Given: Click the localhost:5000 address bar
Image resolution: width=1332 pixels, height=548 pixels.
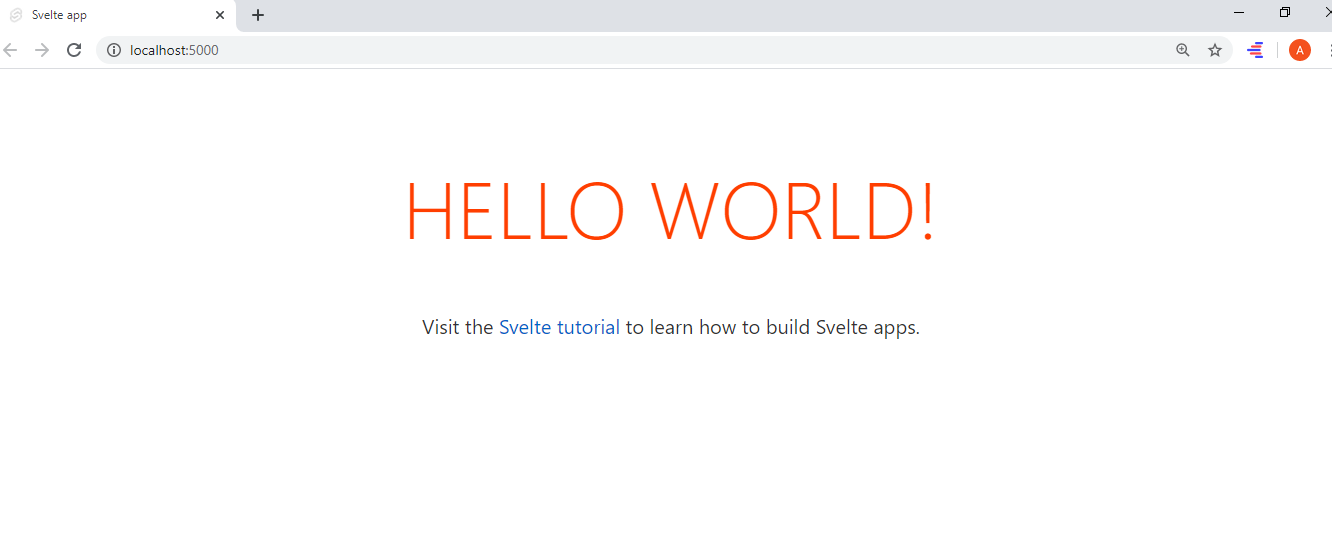Looking at the screenshot, I should [x=640, y=50].
